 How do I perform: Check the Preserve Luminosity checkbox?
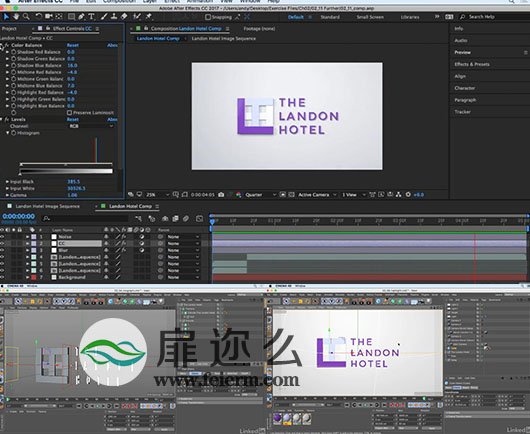pos(69,113)
